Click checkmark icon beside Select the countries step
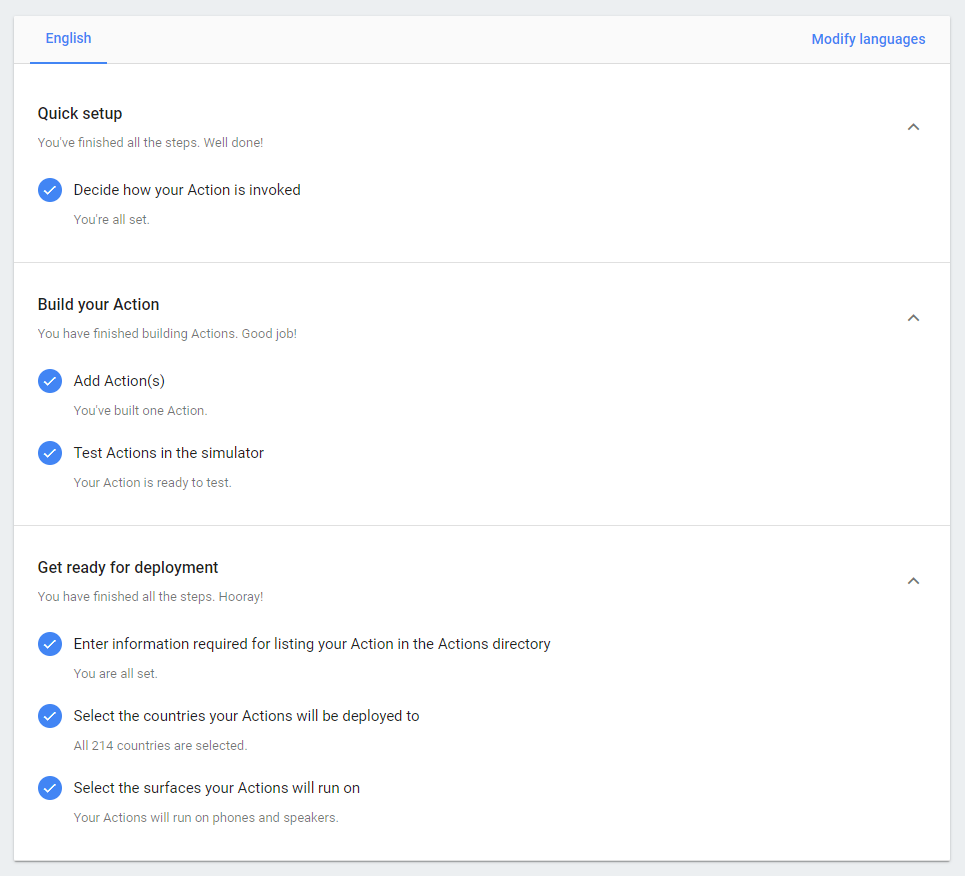This screenshot has height=876, width=965. pos(50,716)
